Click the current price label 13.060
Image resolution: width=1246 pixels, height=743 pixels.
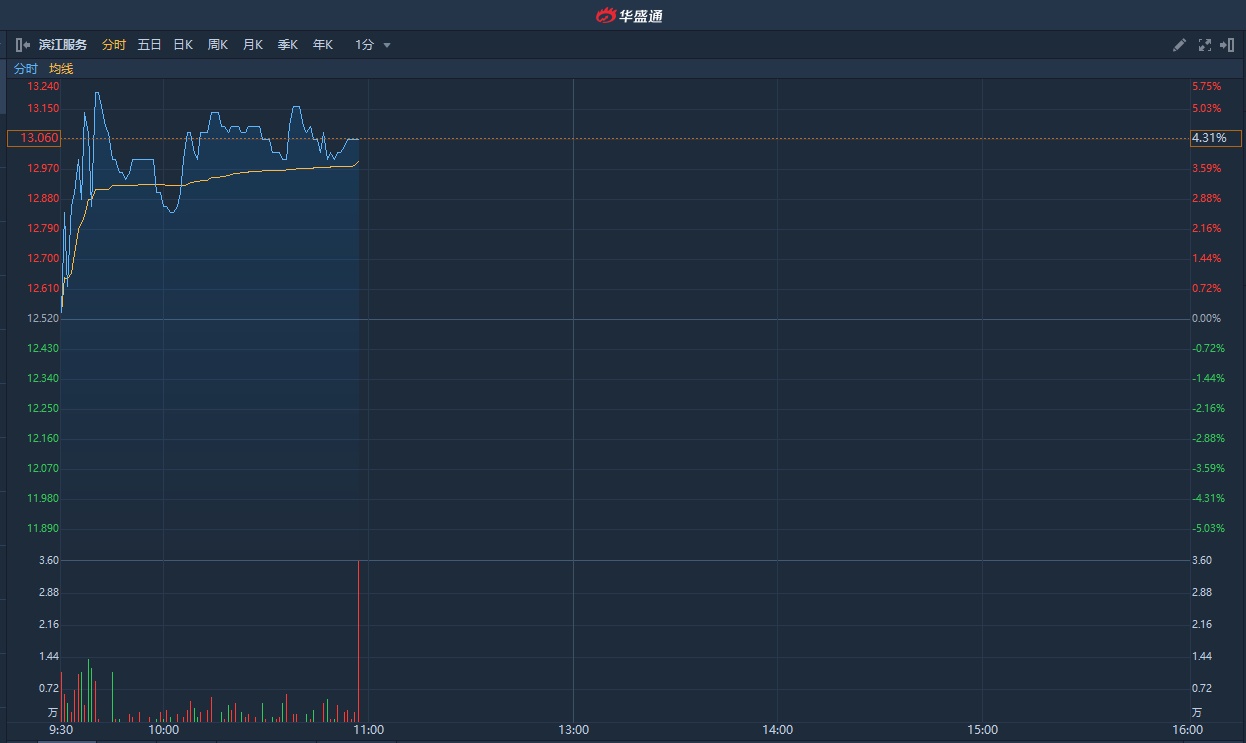tap(34, 138)
